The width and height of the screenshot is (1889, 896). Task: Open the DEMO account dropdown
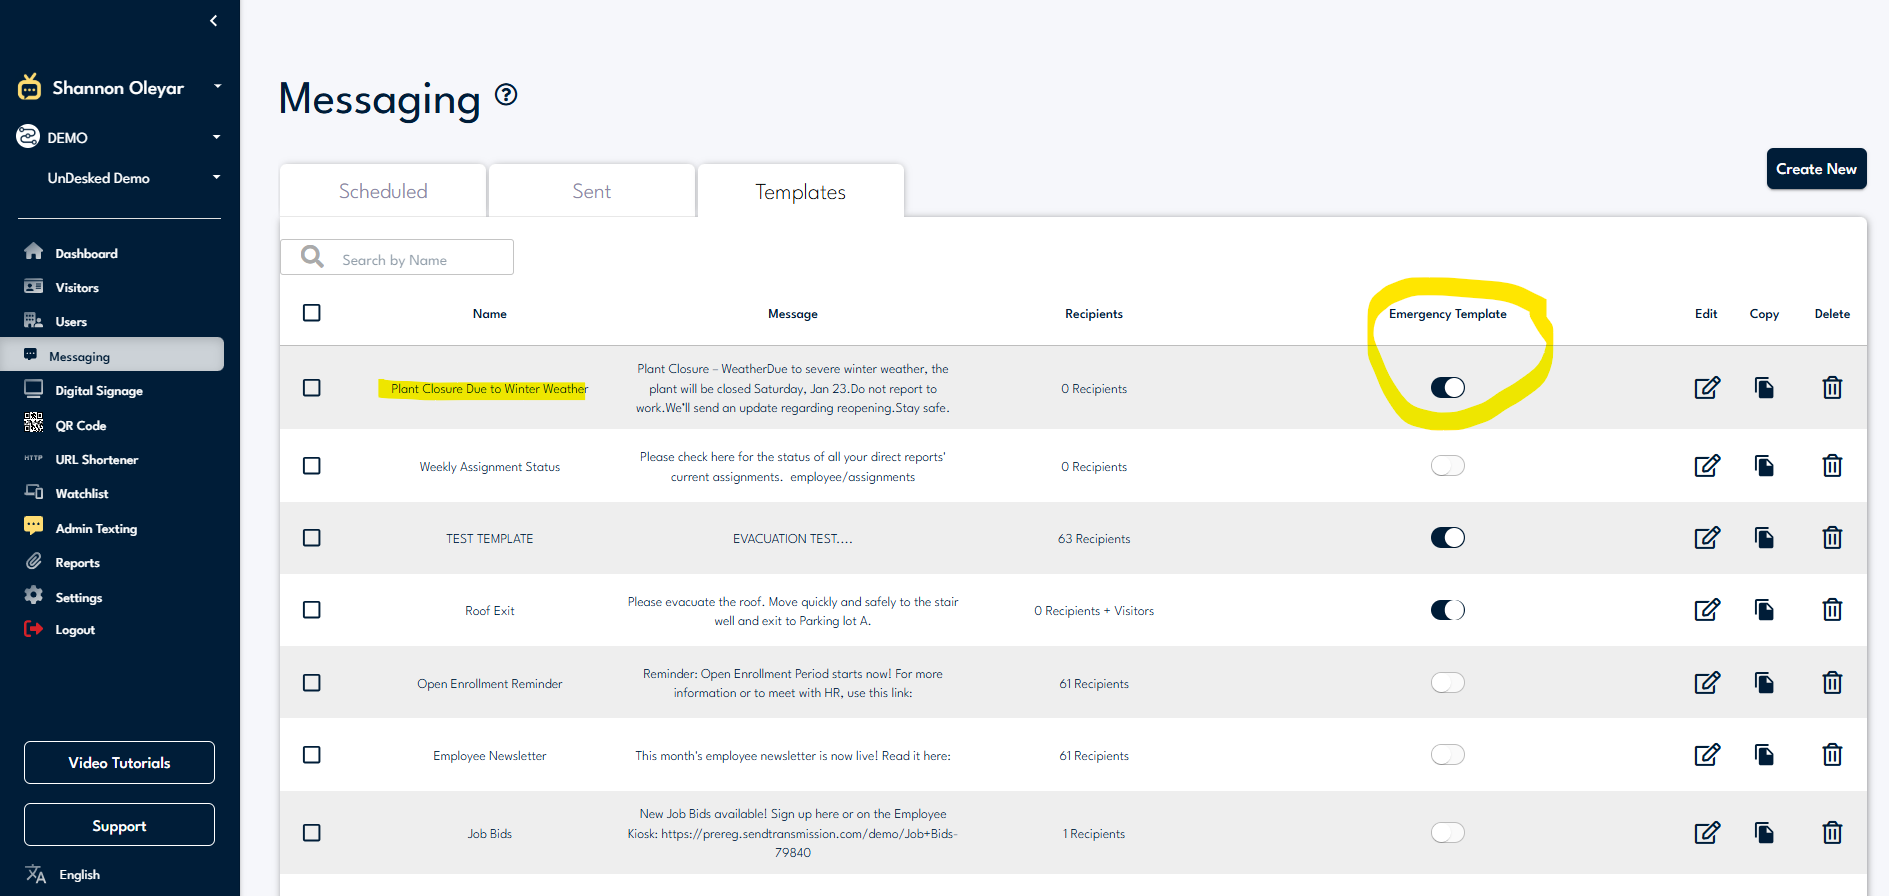pyautogui.click(x=216, y=137)
